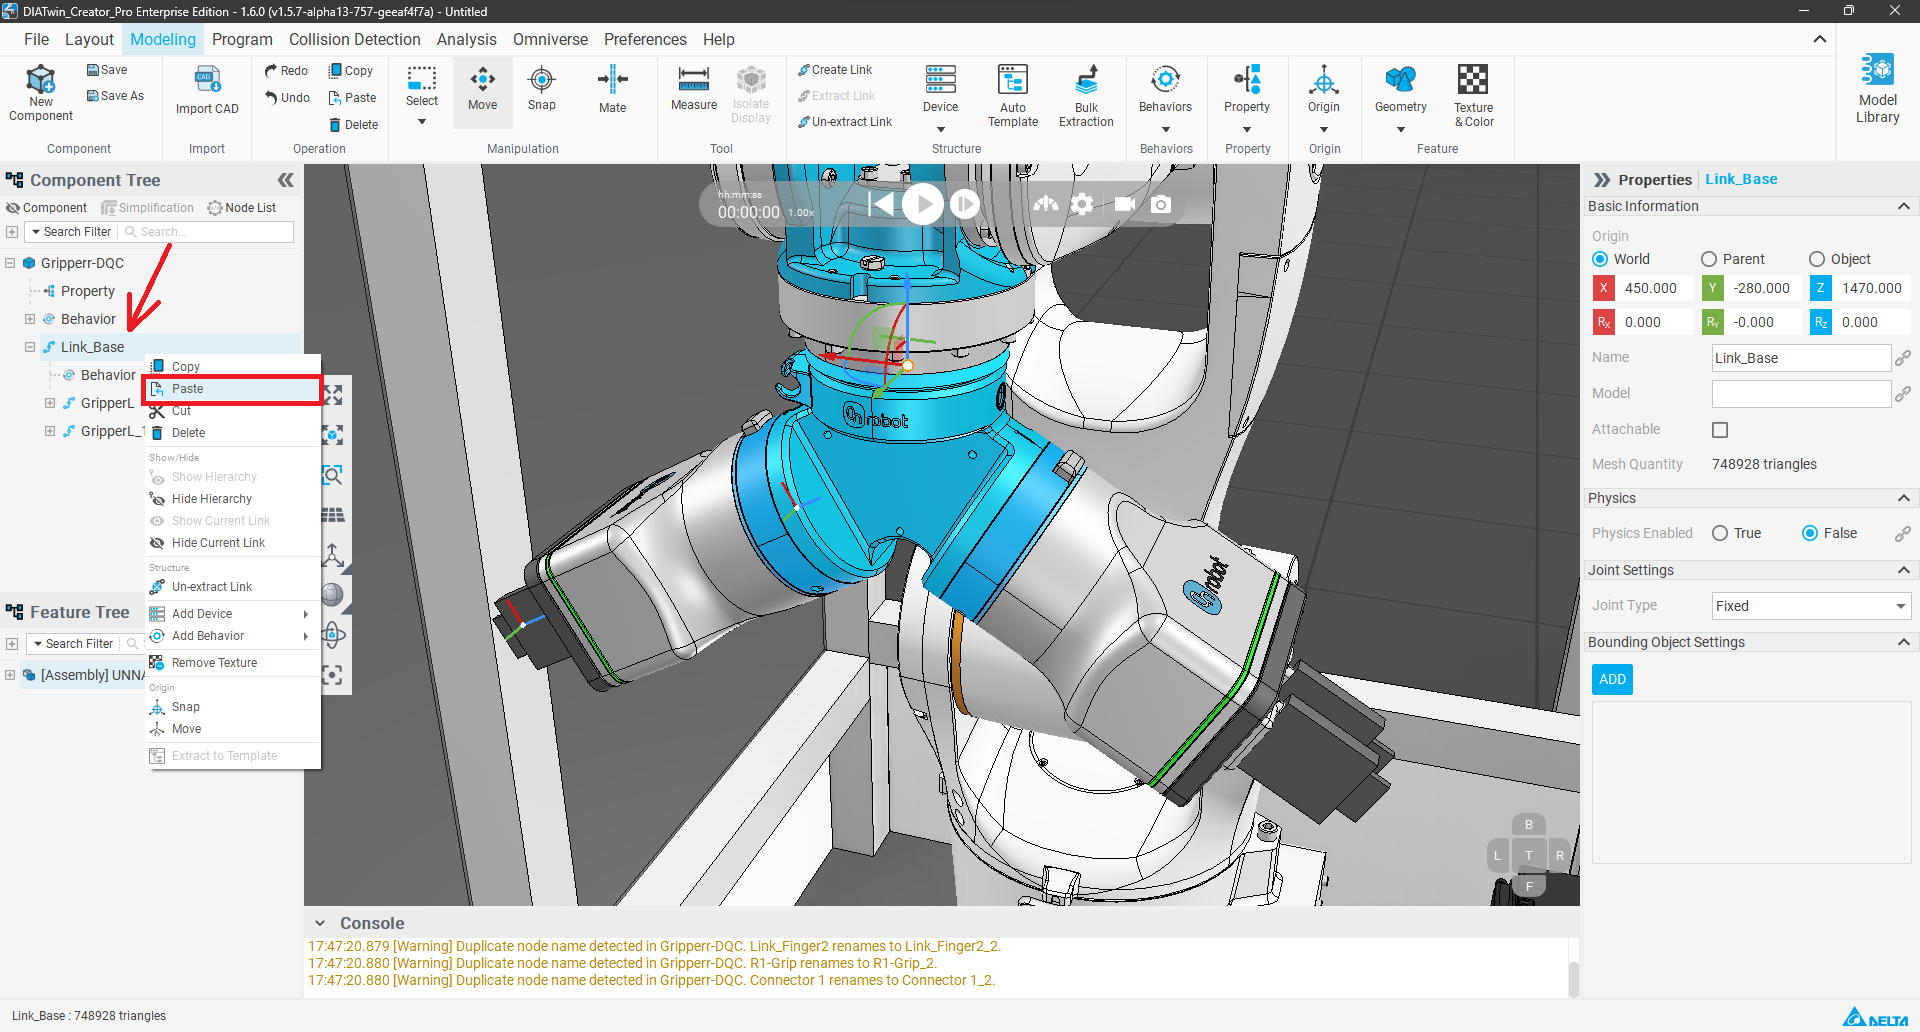Click the ribbon Delete button
Viewport: 1920px width, 1032px height.
[353, 125]
